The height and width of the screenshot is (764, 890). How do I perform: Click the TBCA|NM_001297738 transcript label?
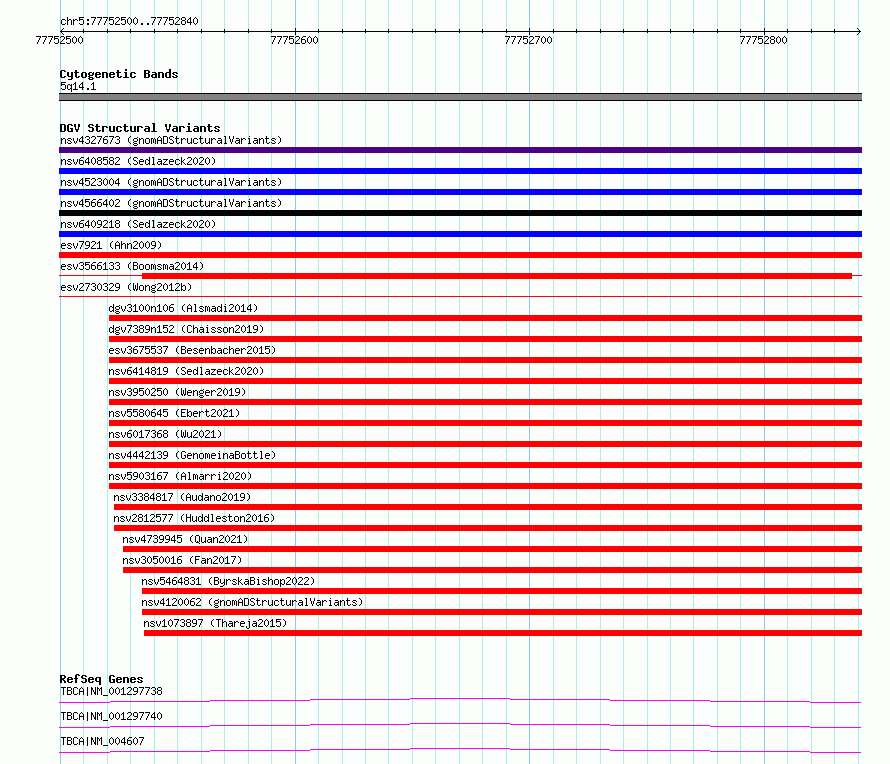tap(111, 691)
